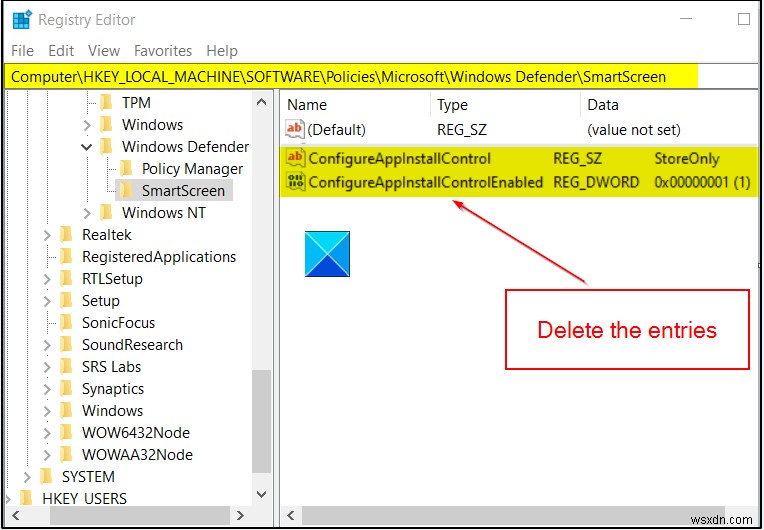Image resolution: width=764 pixels, height=530 pixels.
Task: Select the SoundResearch folder icon
Action: click(x=66, y=345)
